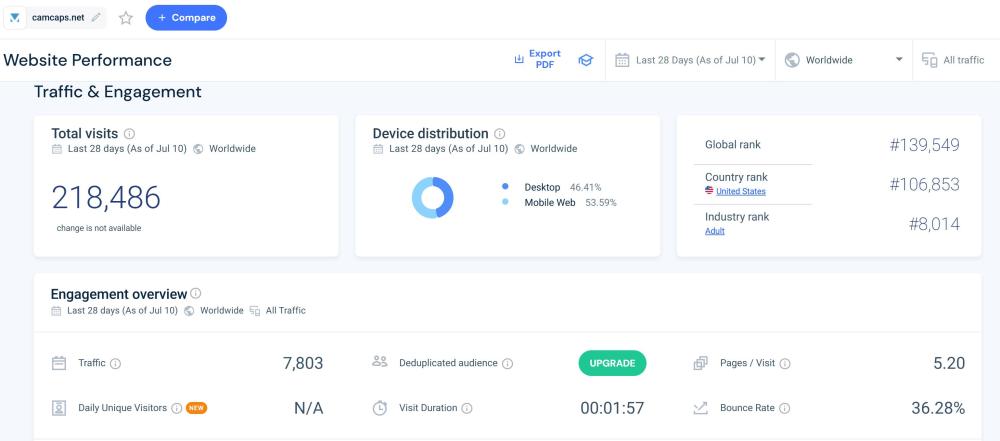Open the Adult industry rank link
The width and height of the screenshot is (1000, 441).
(715, 231)
